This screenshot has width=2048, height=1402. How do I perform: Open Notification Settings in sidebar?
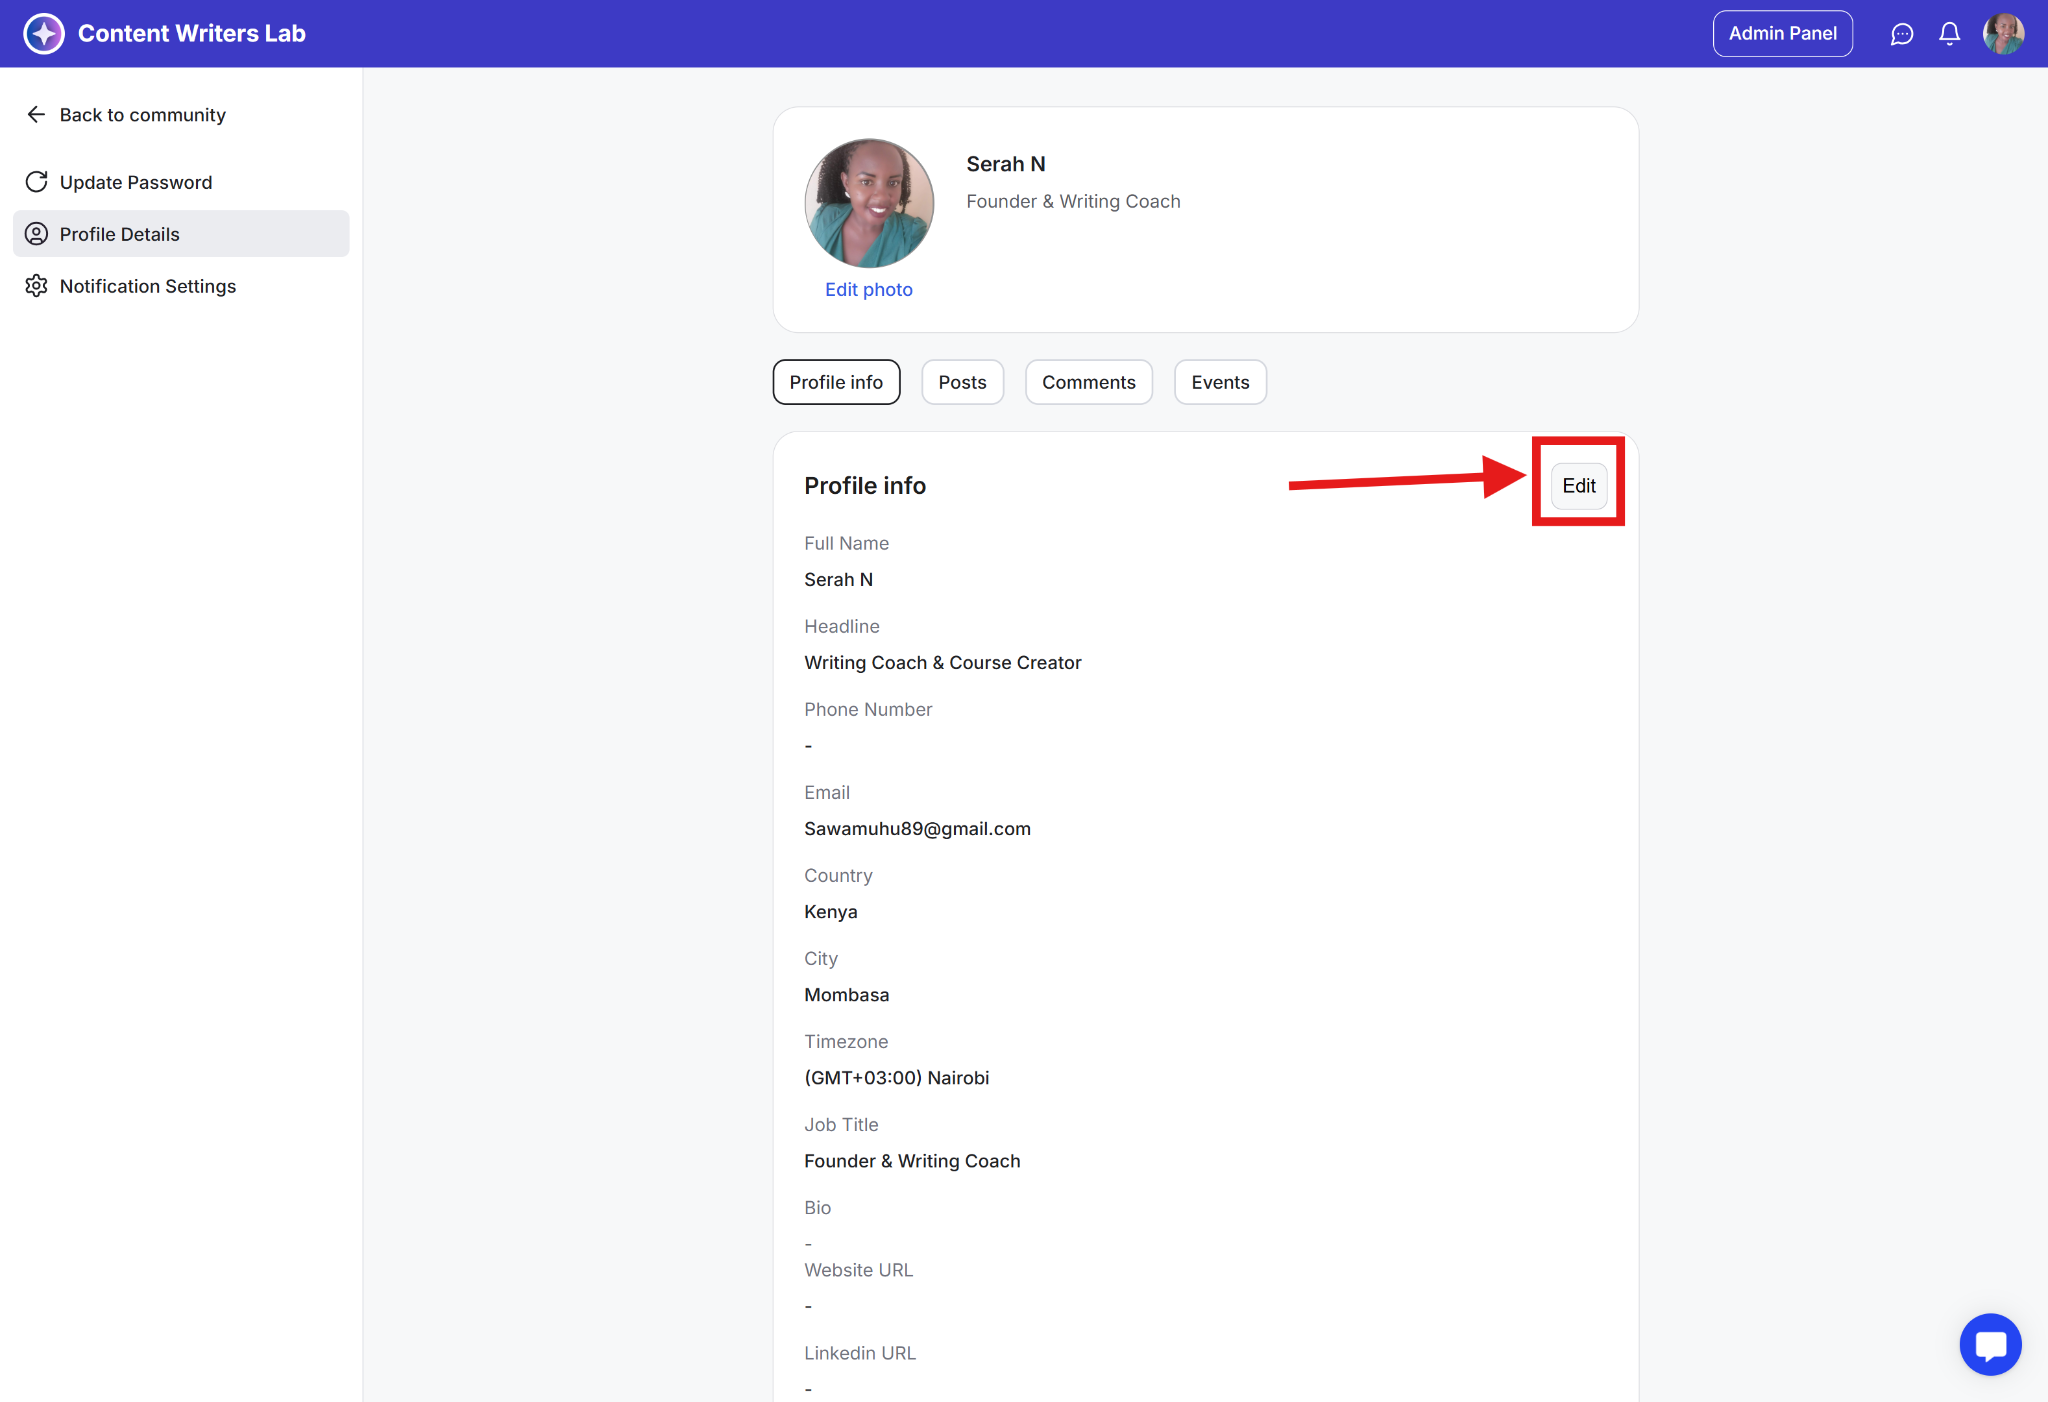(148, 286)
